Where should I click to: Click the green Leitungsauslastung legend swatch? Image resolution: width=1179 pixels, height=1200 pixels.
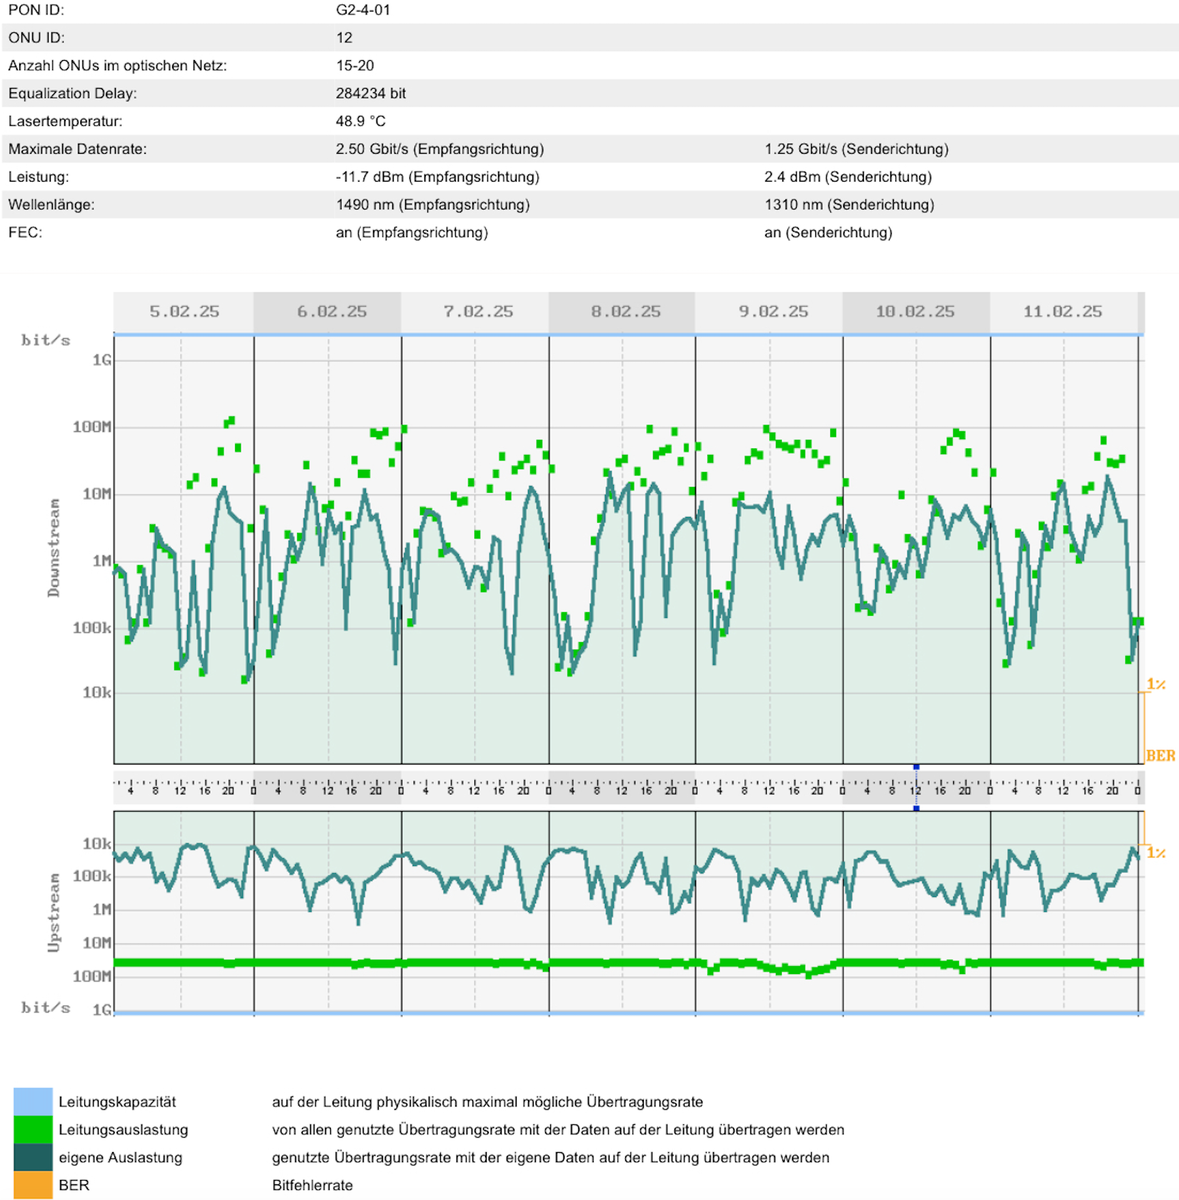coord(33,1130)
